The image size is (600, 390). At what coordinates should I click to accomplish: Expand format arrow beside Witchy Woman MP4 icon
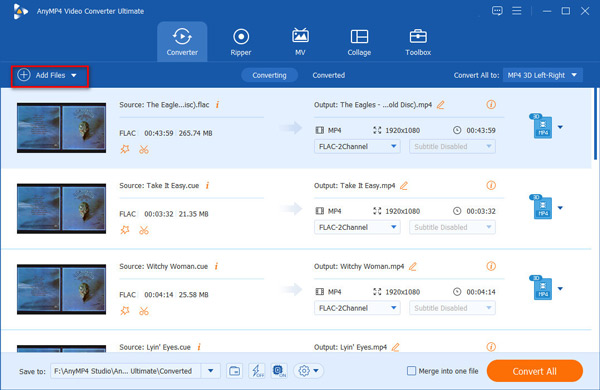[560, 289]
